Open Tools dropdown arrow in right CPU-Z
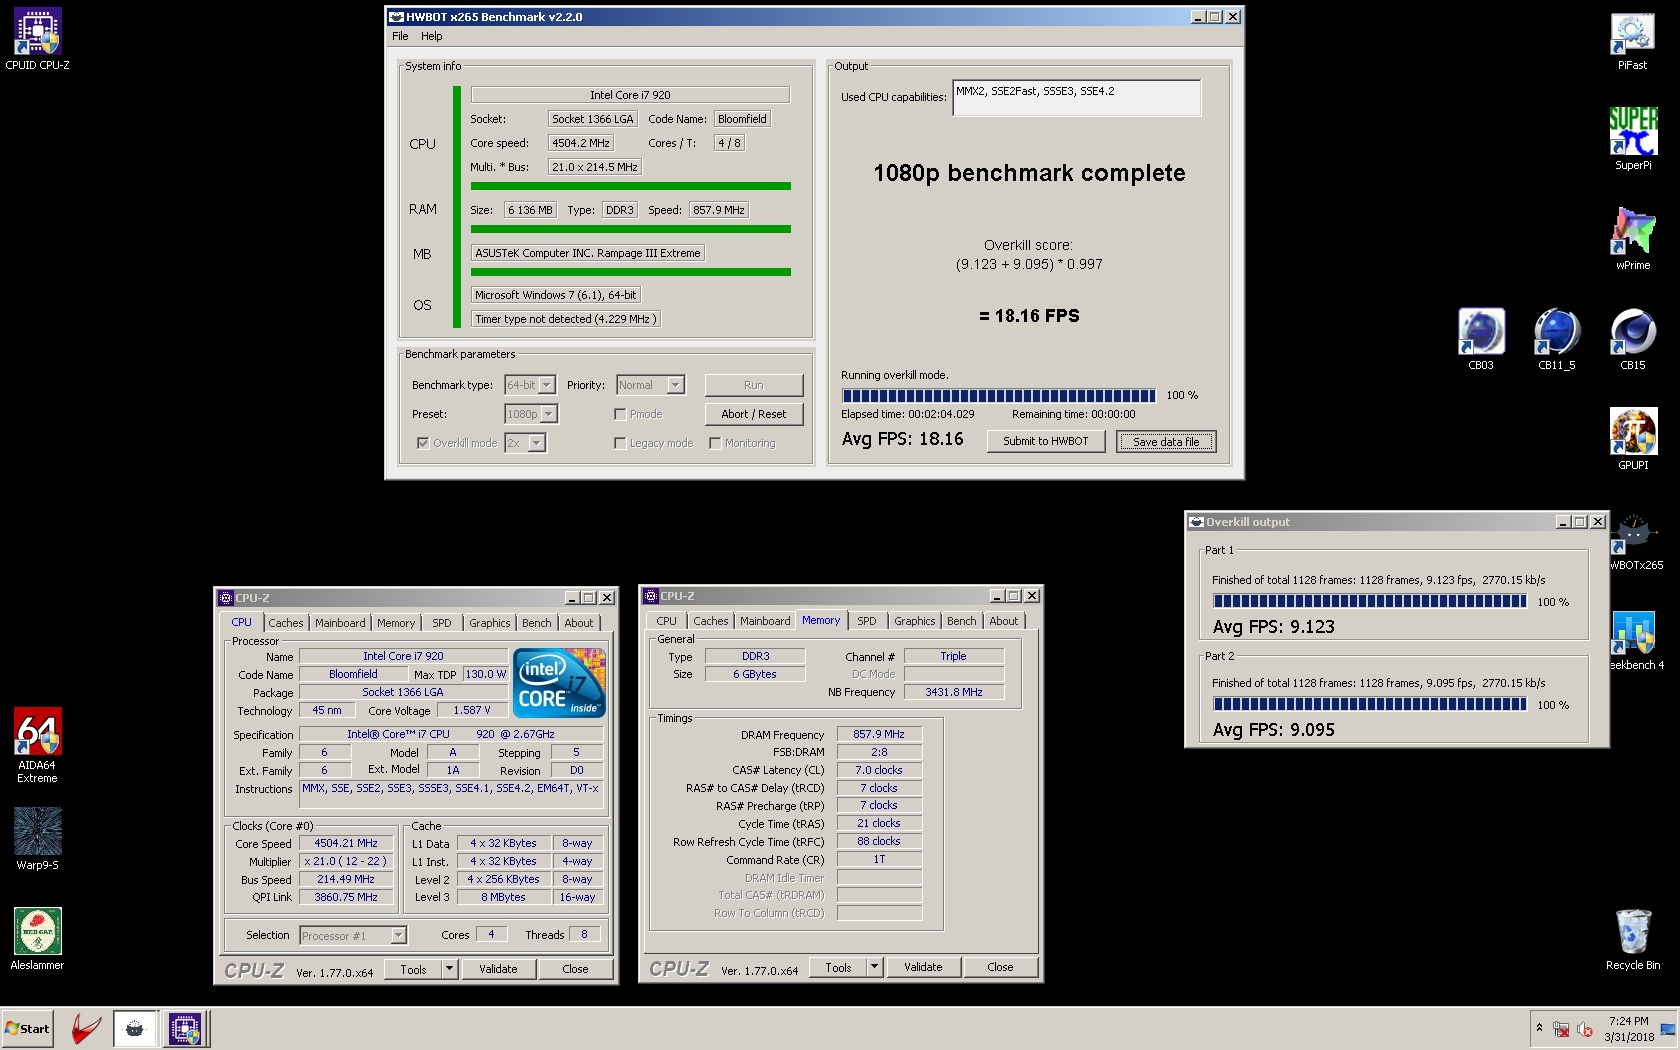The width and height of the screenshot is (1680, 1050). [x=875, y=967]
